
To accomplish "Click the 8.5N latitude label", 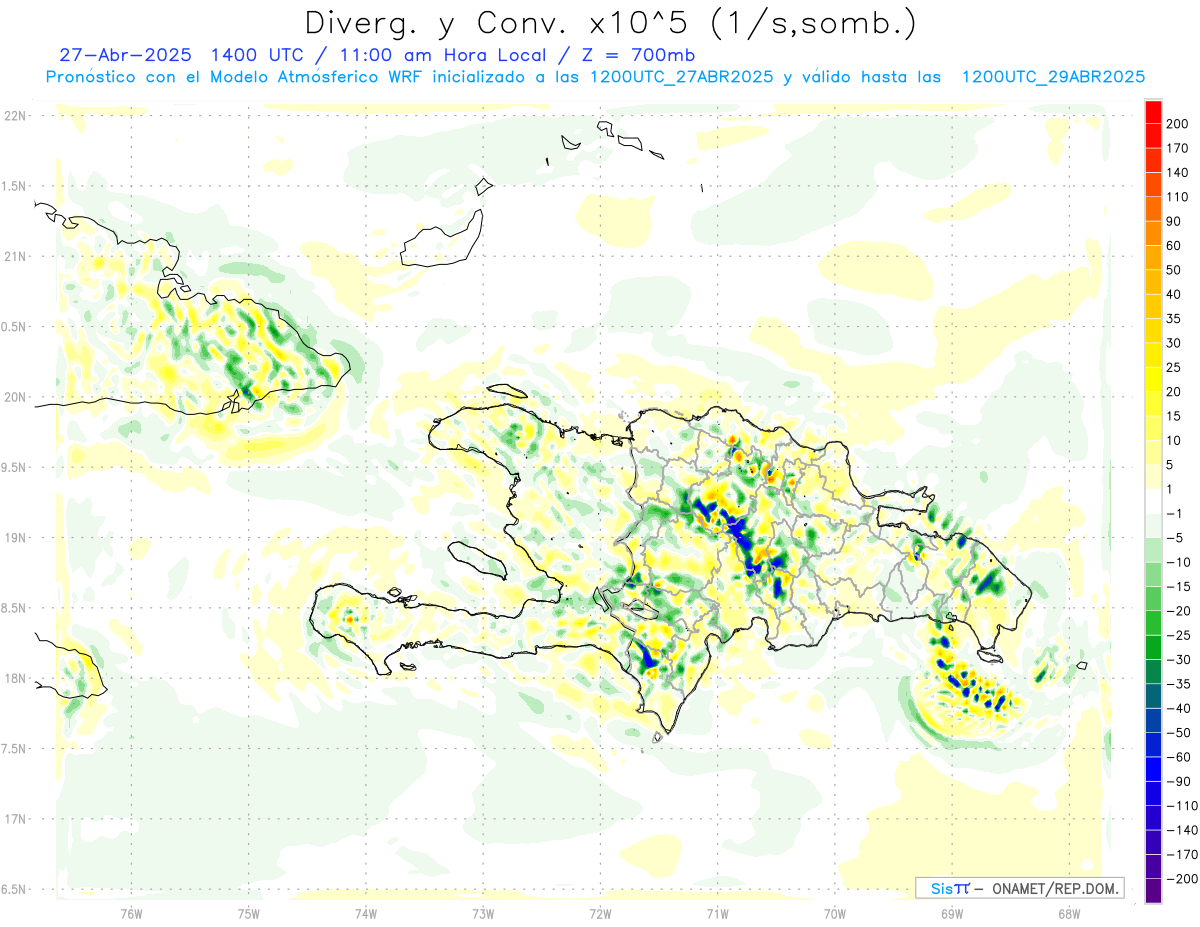I will point(14,608).
